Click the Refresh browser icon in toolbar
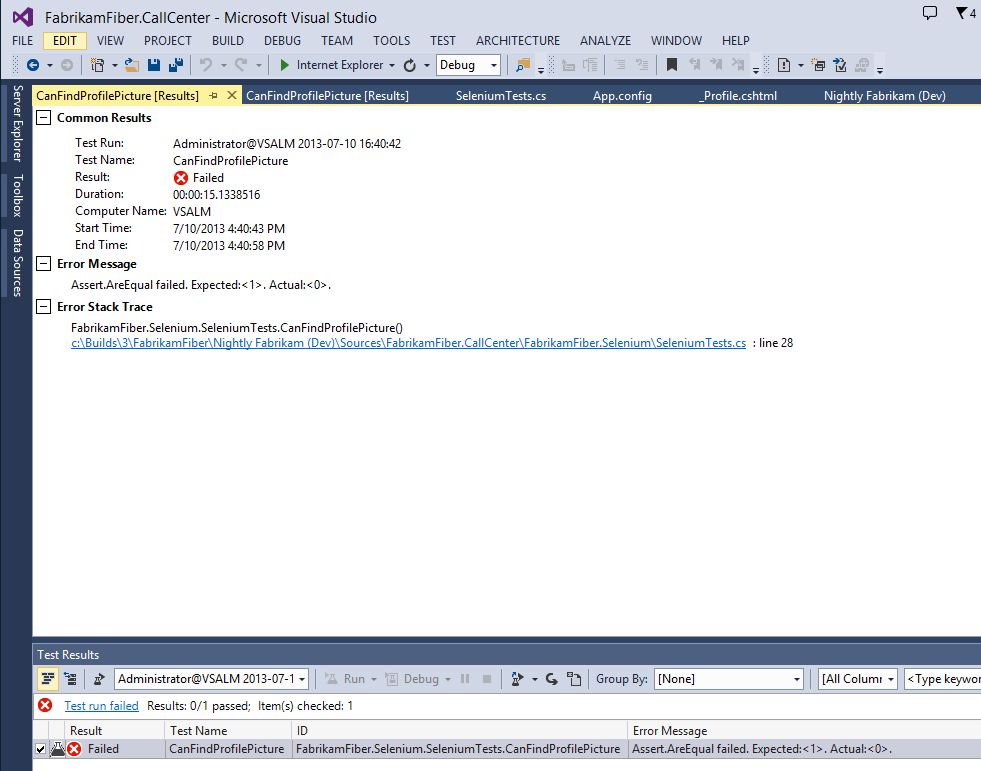This screenshot has height=771, width=981. [x=410, y=65]
